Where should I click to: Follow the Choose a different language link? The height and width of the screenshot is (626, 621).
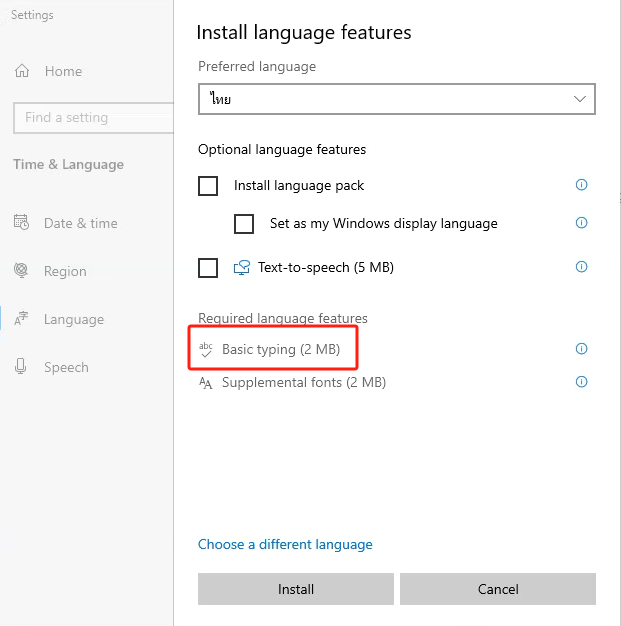285,544
